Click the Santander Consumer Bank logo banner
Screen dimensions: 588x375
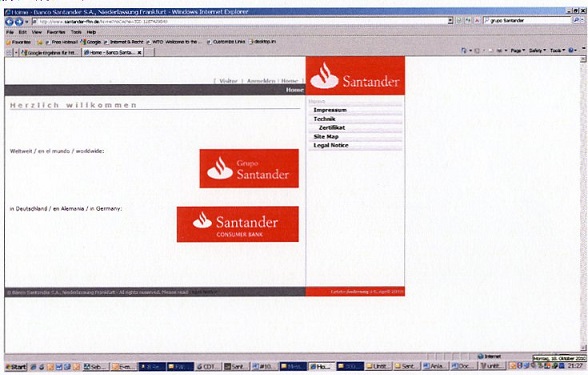(238, 224)
